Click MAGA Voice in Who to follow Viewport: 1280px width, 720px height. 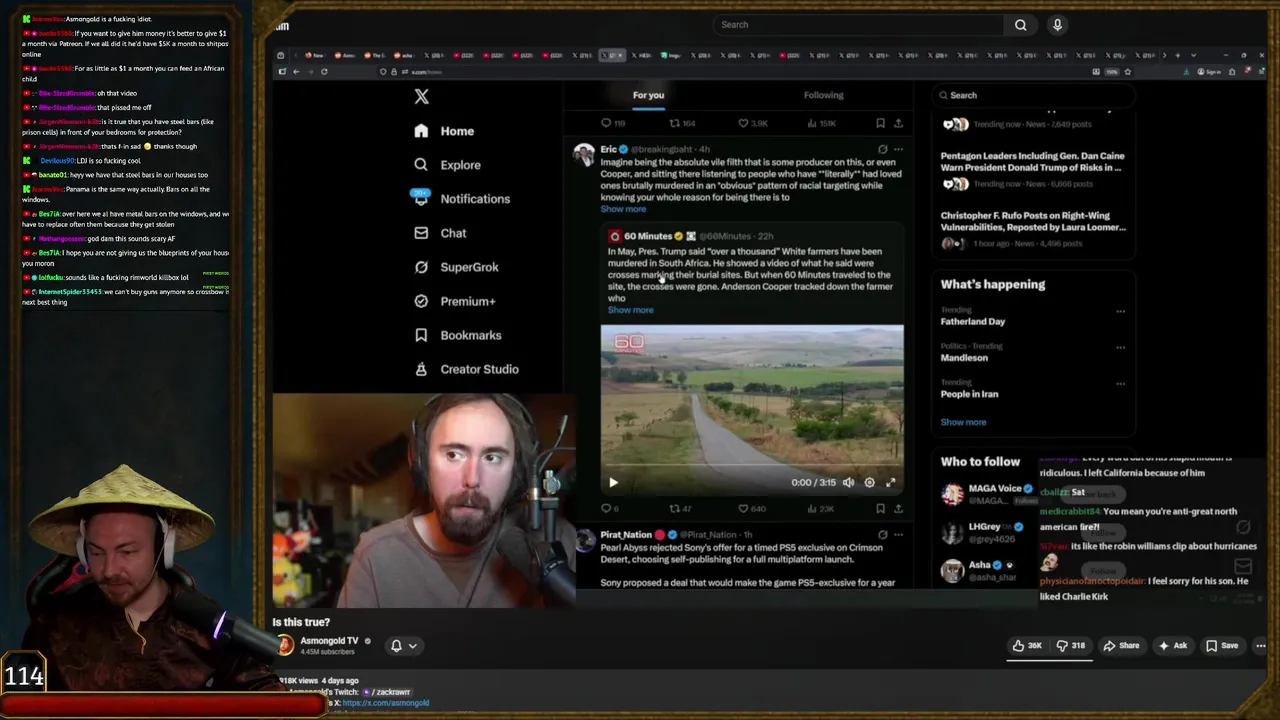click(x=995, y=489)
